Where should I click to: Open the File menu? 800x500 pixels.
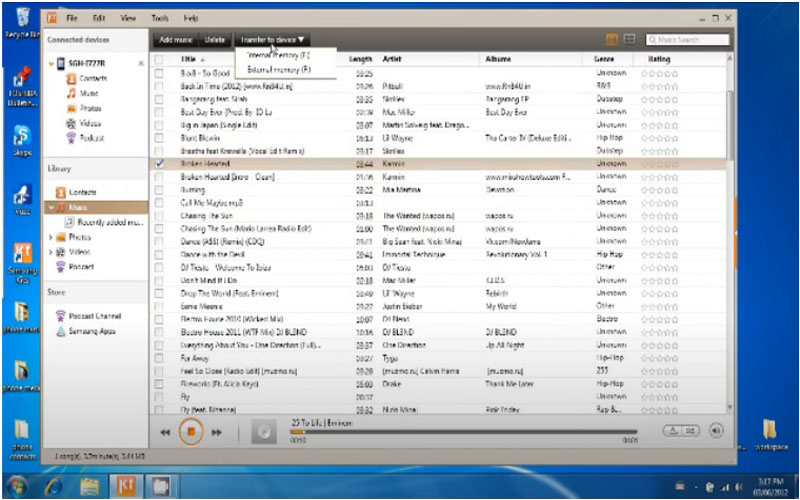[x=72, y=18]
